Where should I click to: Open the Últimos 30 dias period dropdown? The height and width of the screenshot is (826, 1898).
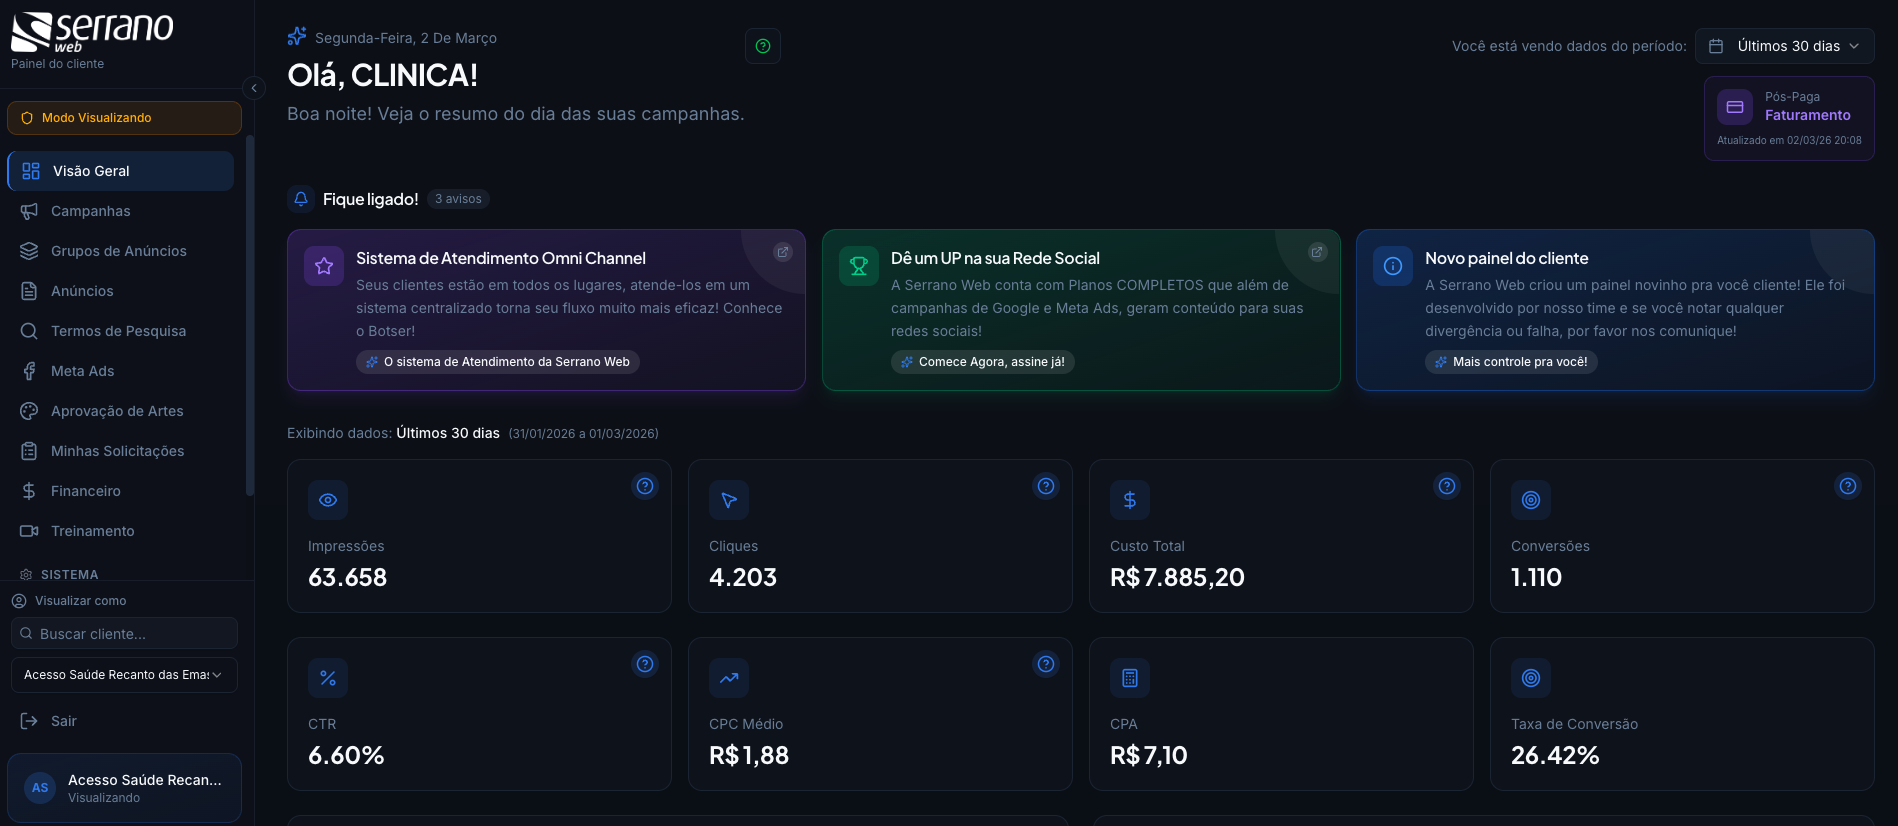coord(1784,46)
